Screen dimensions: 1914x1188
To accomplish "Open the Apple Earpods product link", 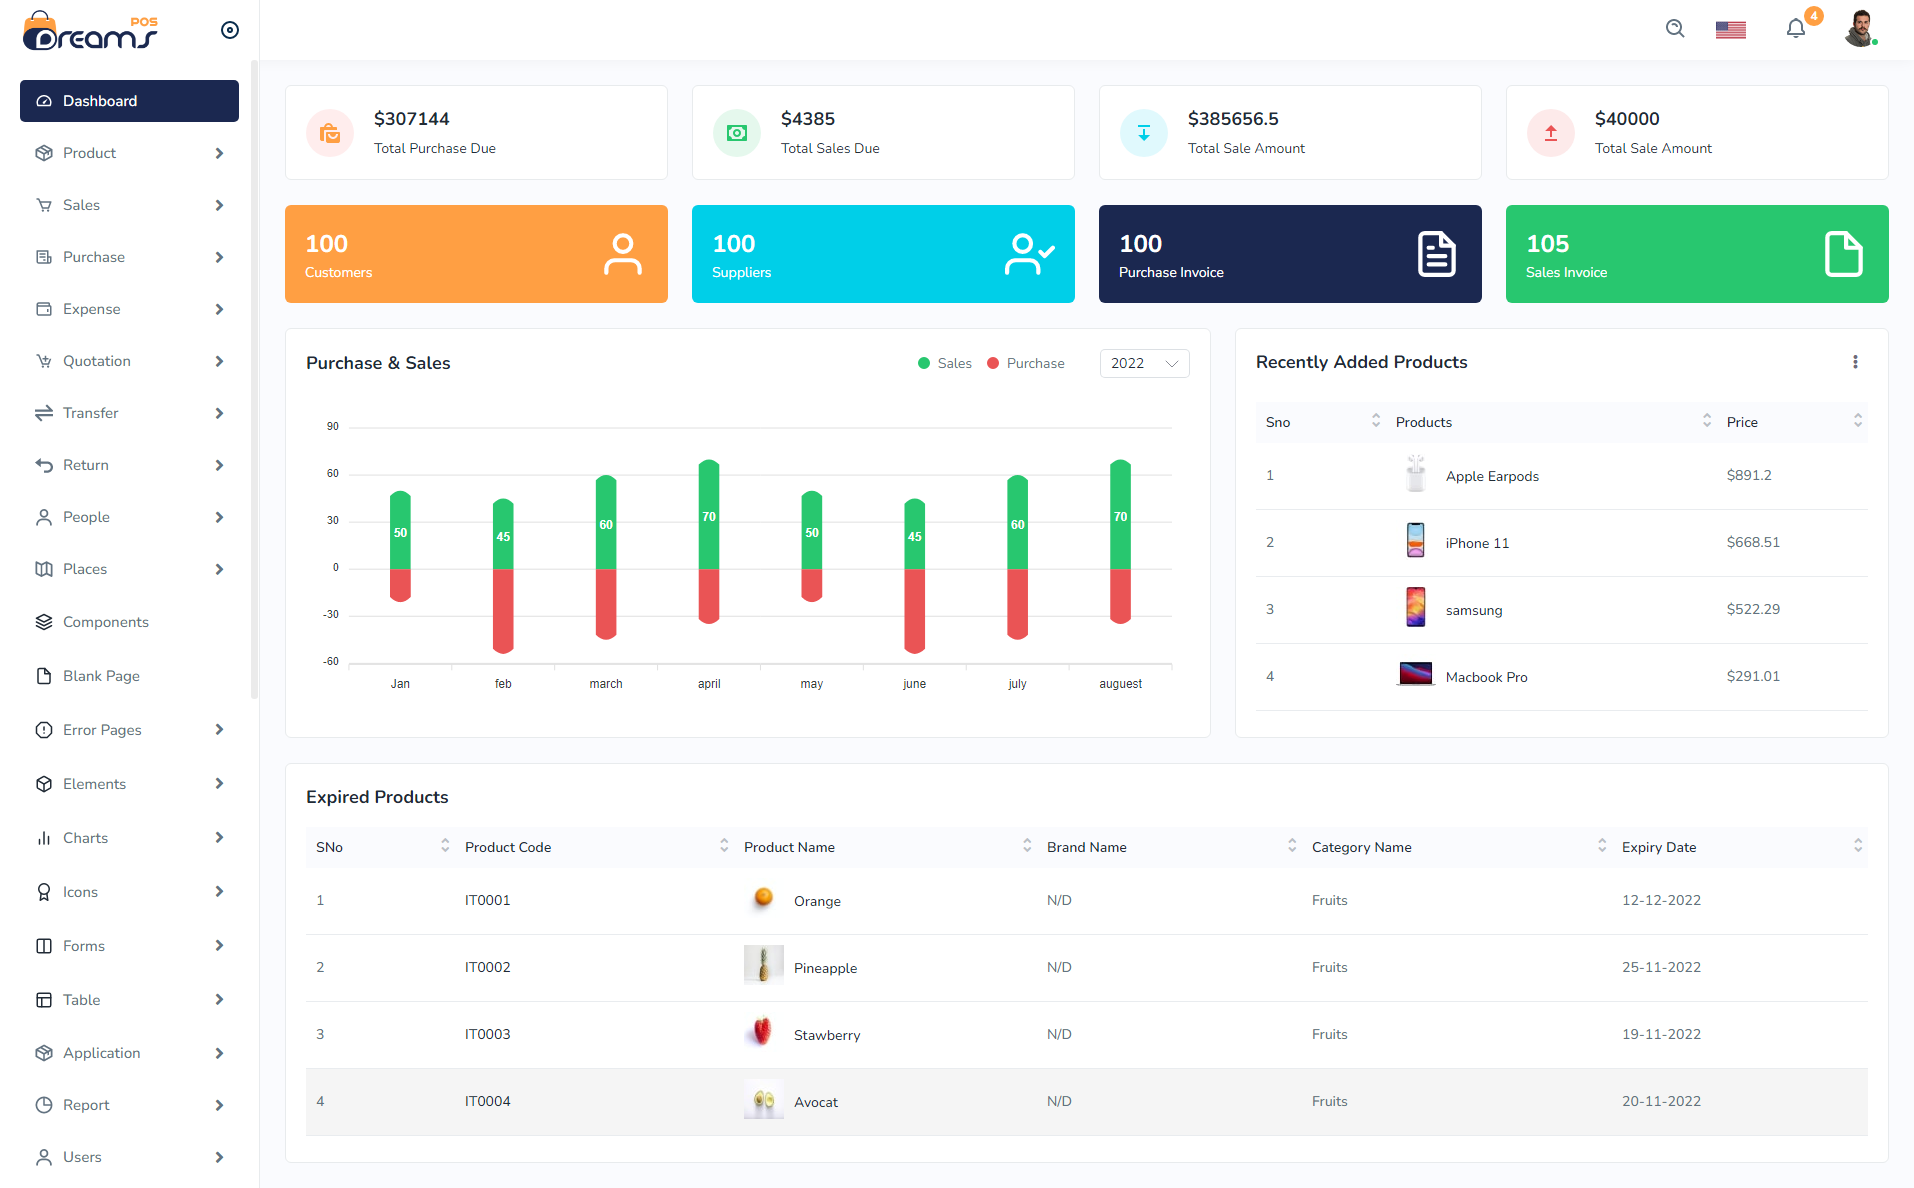I will 1492,476.
